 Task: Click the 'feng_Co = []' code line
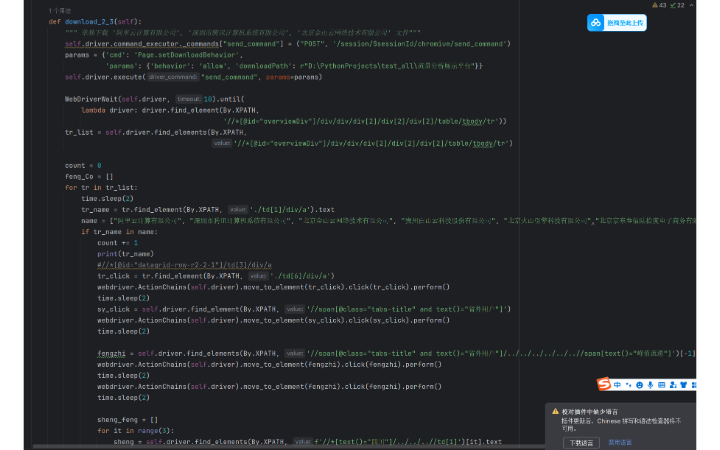[89, 176]
